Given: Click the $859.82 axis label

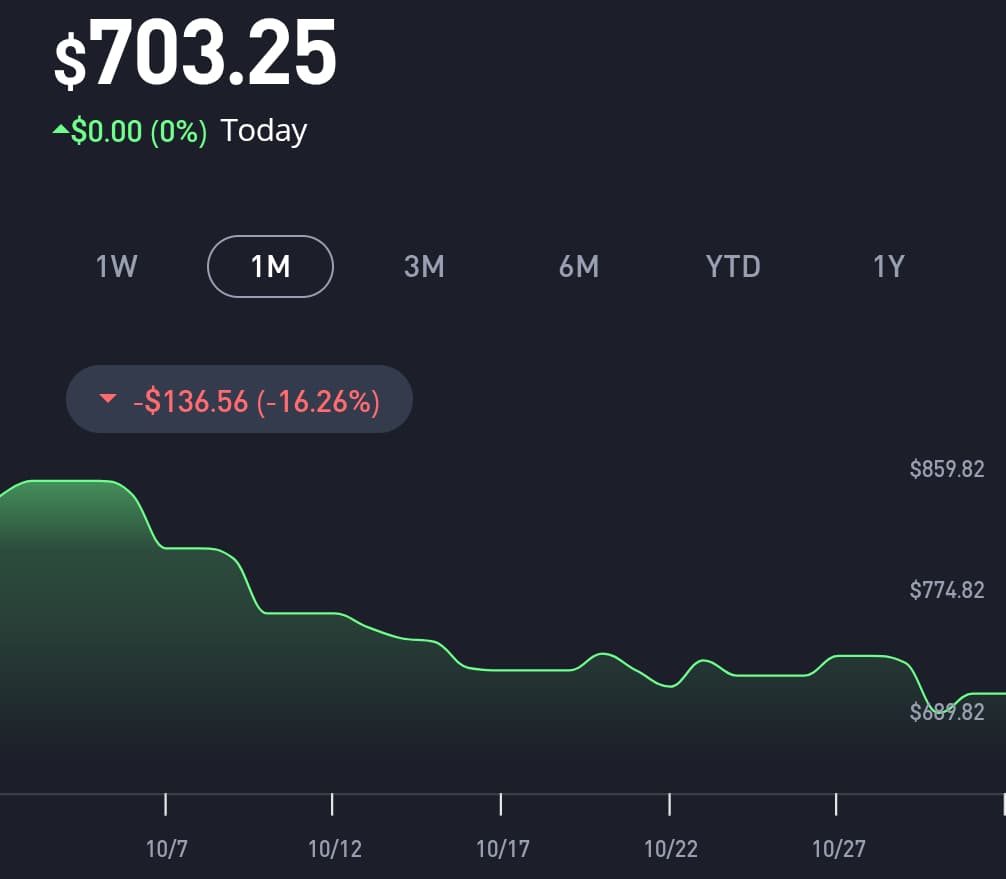Looking at the screenshot, I should pyautogui.click(x=947, y=469).
